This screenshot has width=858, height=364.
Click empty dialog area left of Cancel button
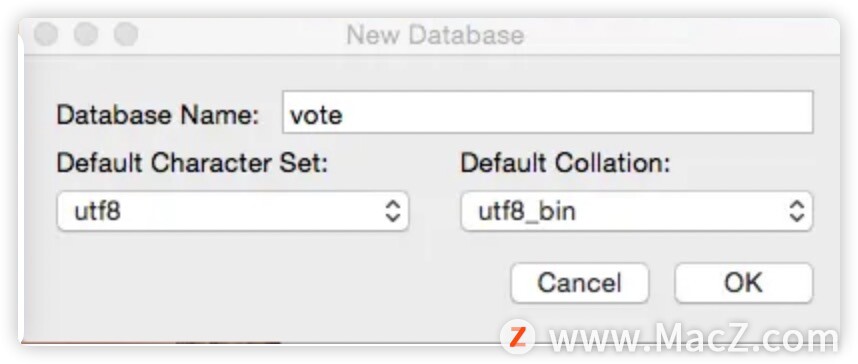tap(274, 283)
